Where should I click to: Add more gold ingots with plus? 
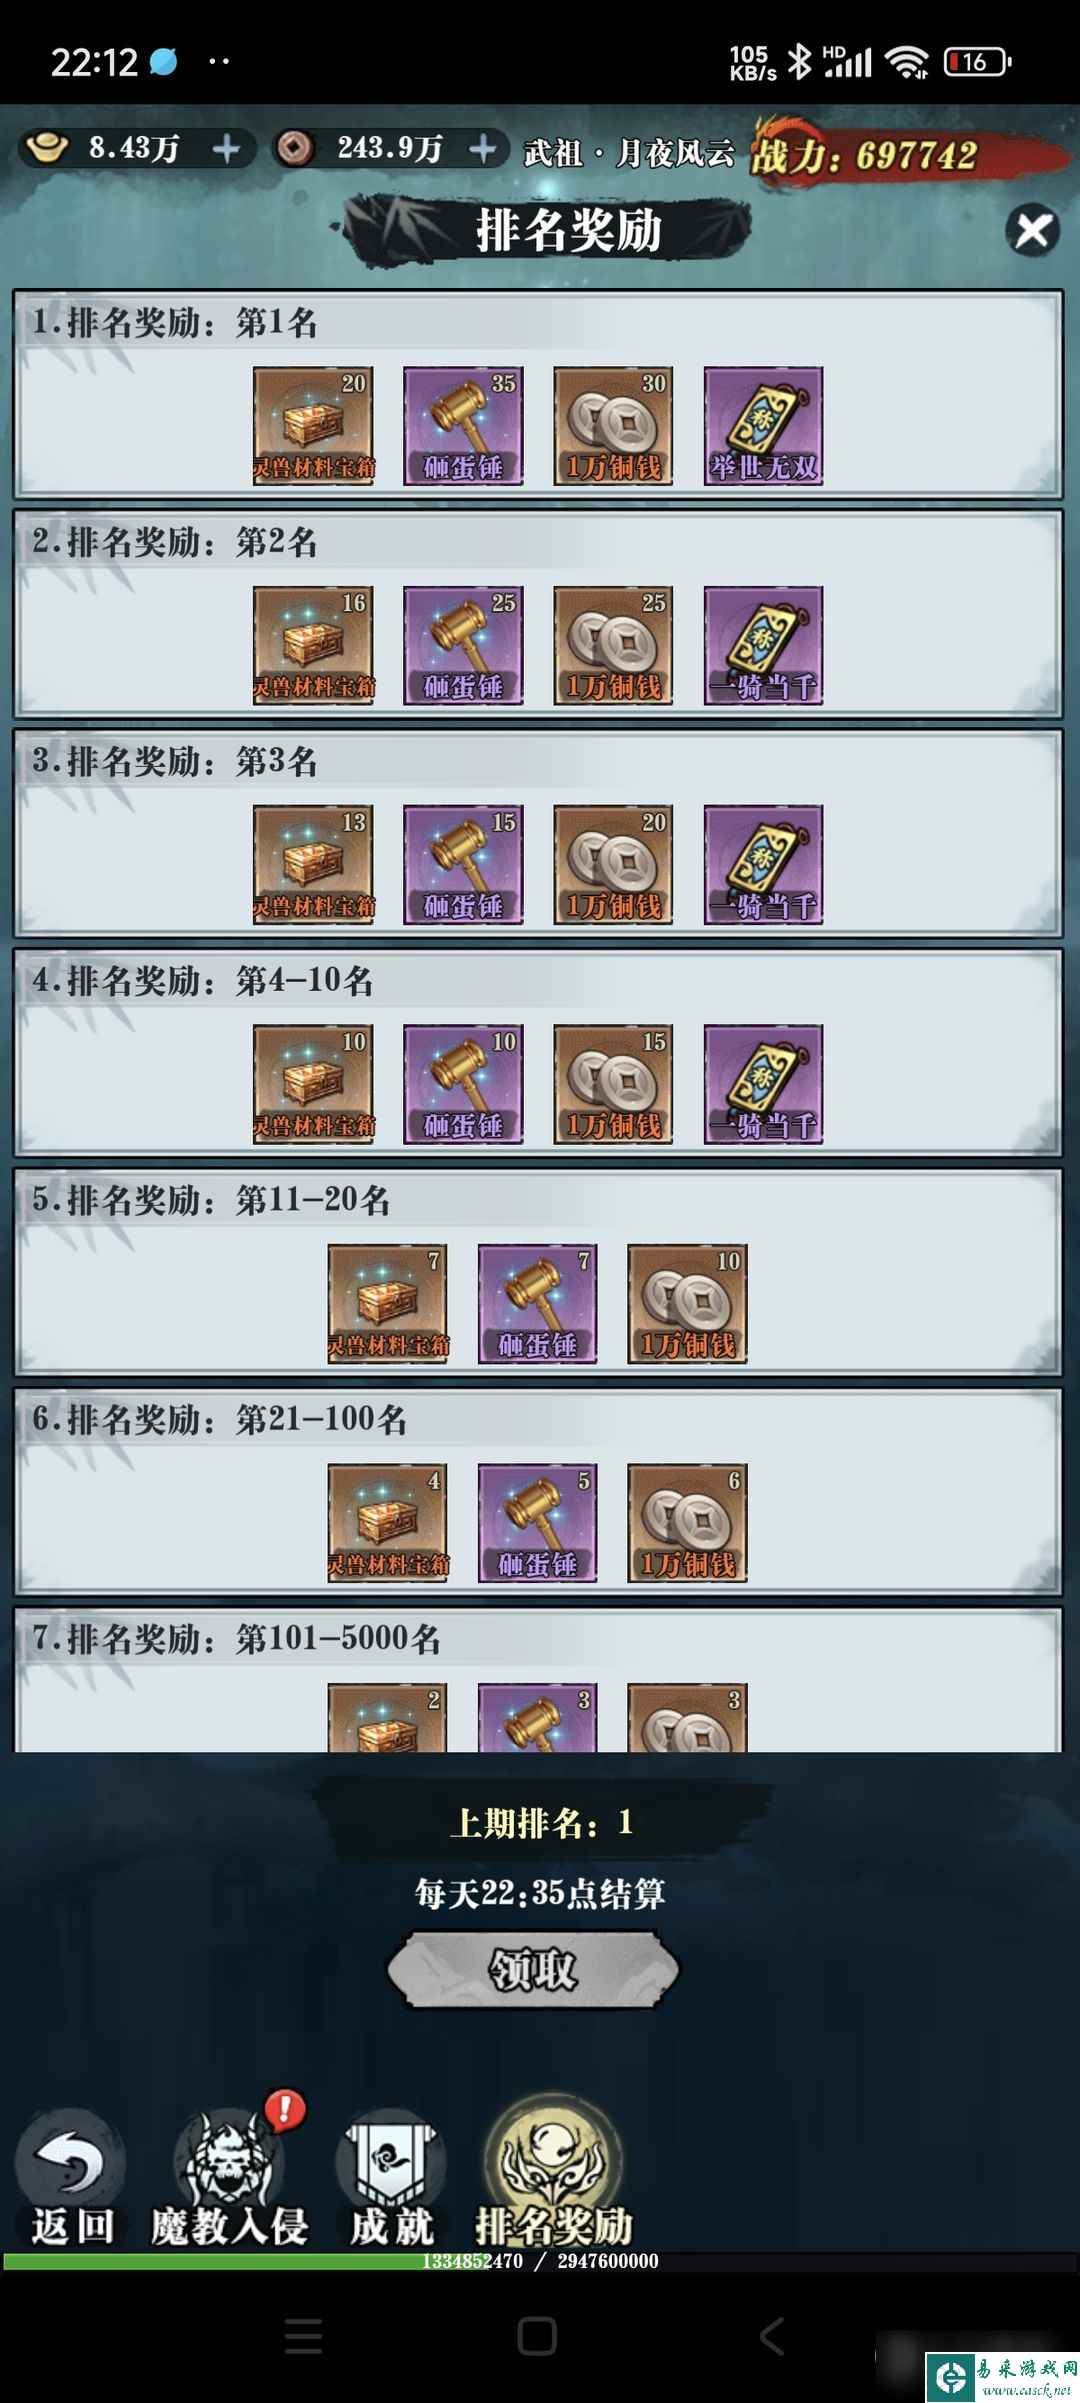[227, 150]
